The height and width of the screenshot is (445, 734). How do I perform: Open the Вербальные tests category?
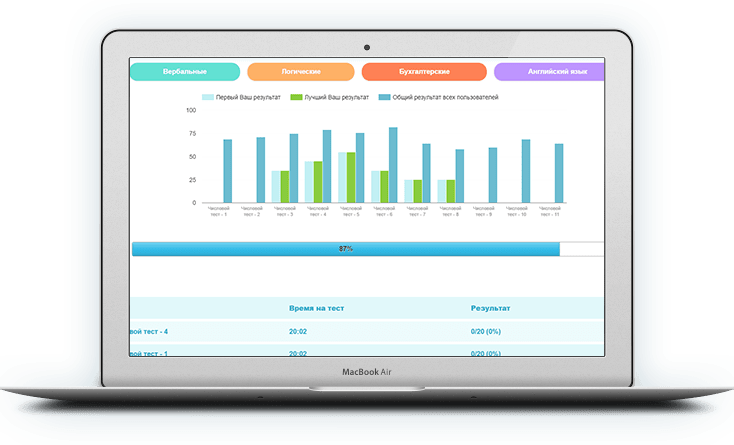click(x=185, y=72)
